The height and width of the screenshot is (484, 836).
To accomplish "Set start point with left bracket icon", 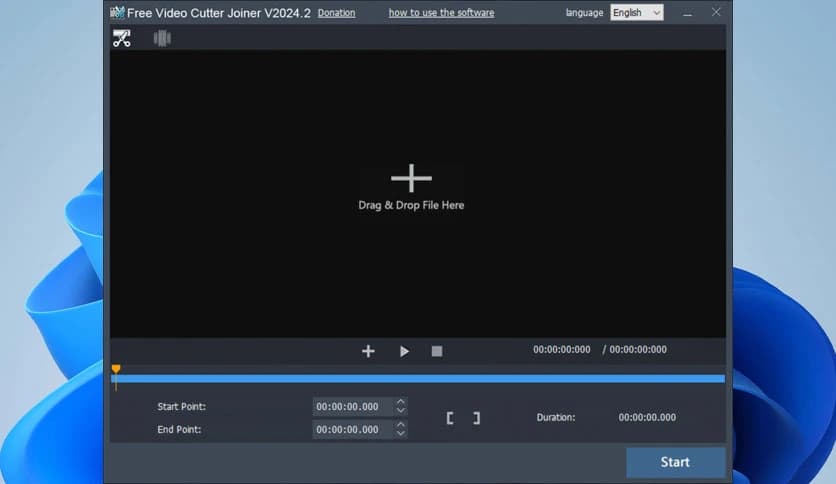I will 450,418.
